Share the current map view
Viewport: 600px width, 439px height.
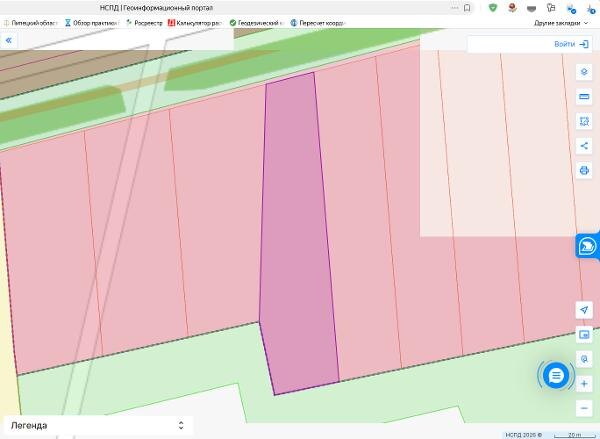[584, 146]
